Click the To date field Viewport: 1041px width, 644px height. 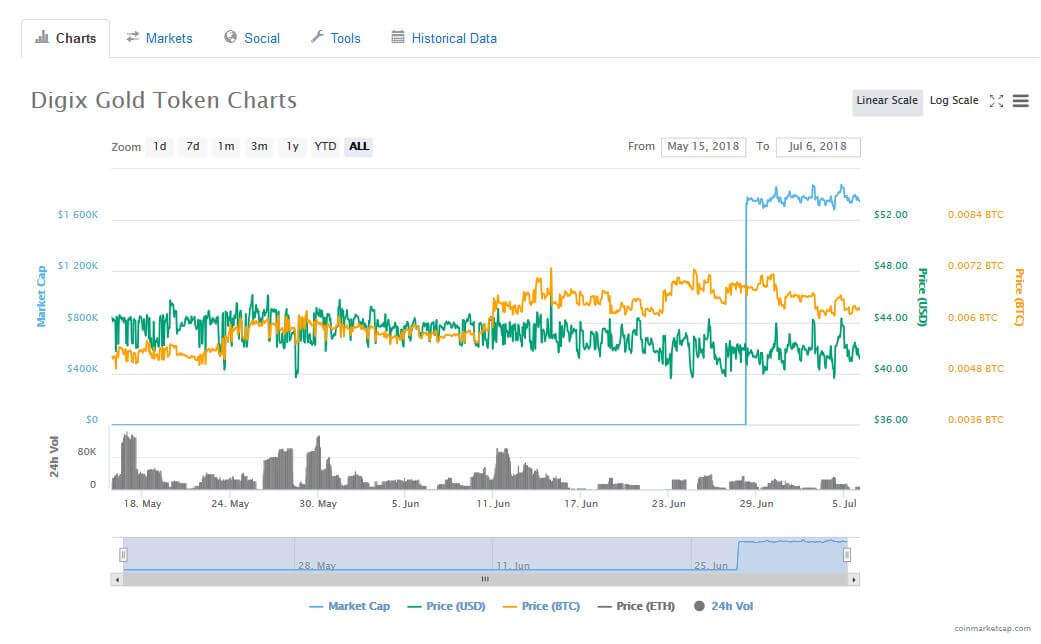(x=818, y=147)
